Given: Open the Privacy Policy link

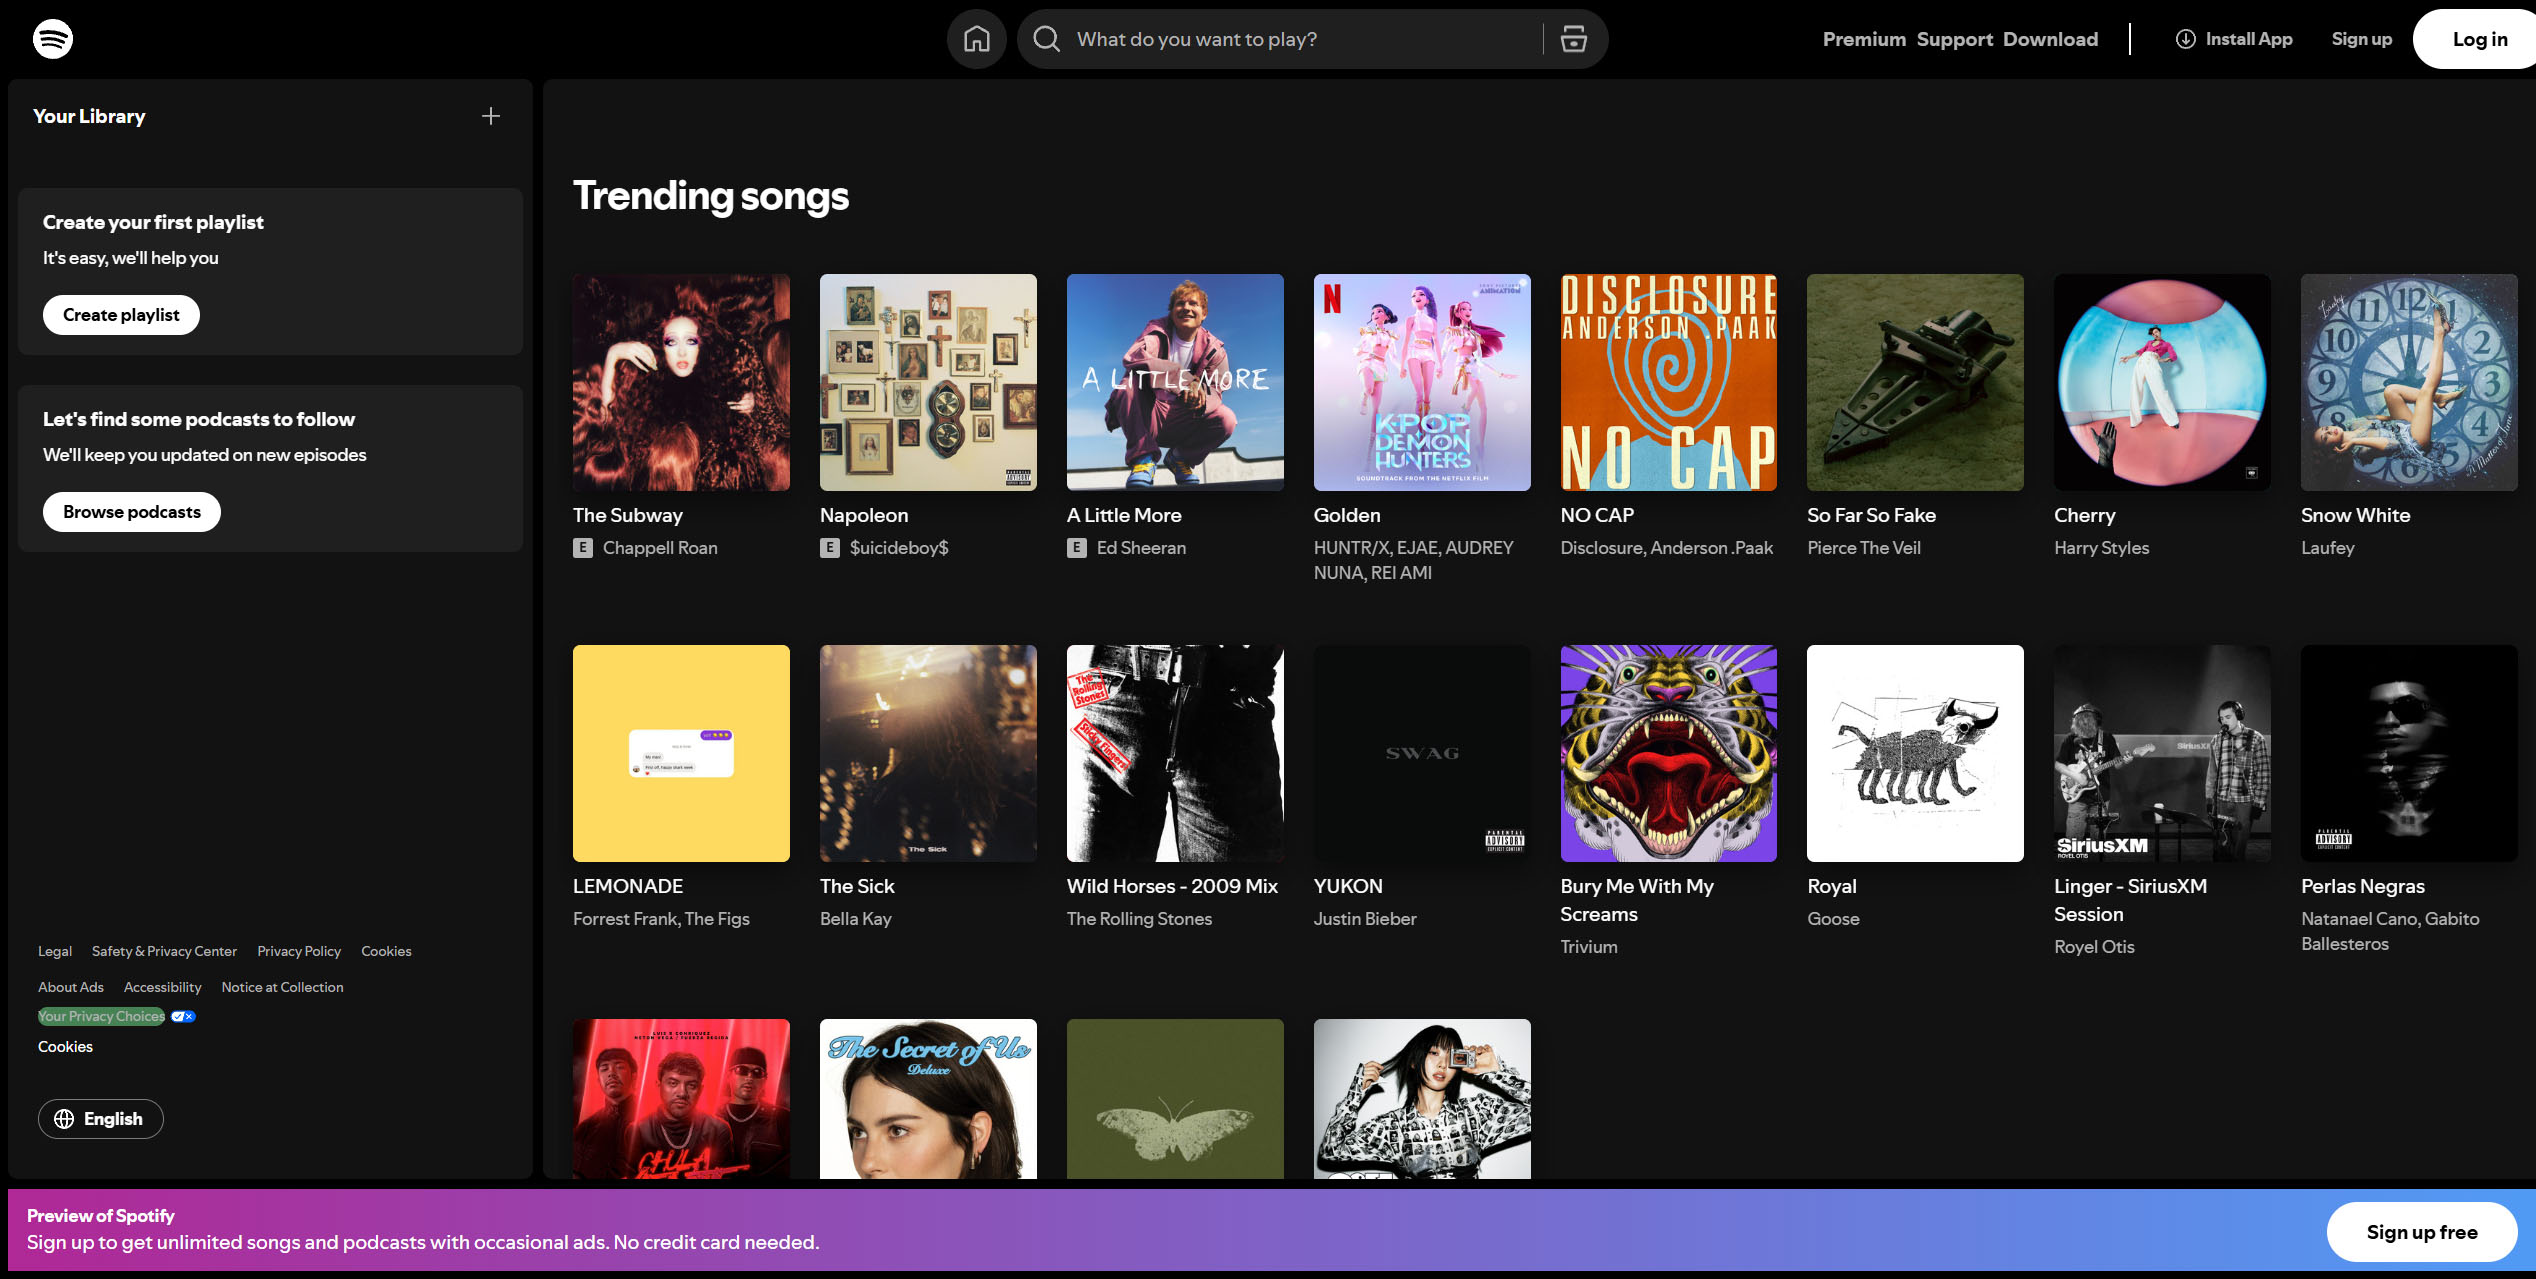Looking at the screenshot, I should (x=299, y=951).
